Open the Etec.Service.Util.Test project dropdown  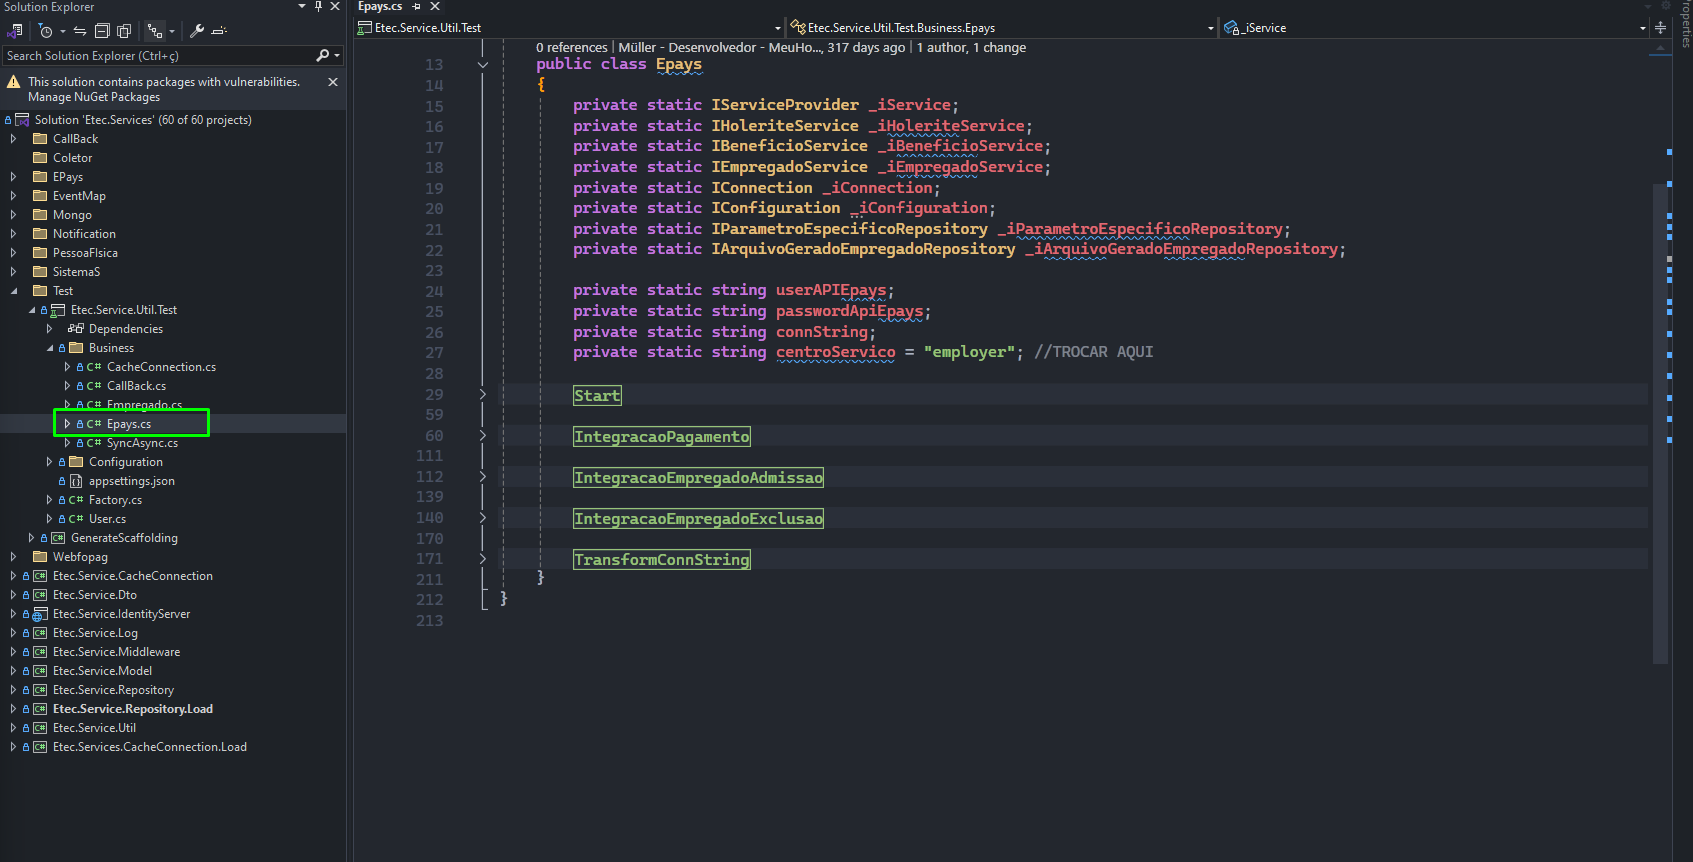pos(569,28)
